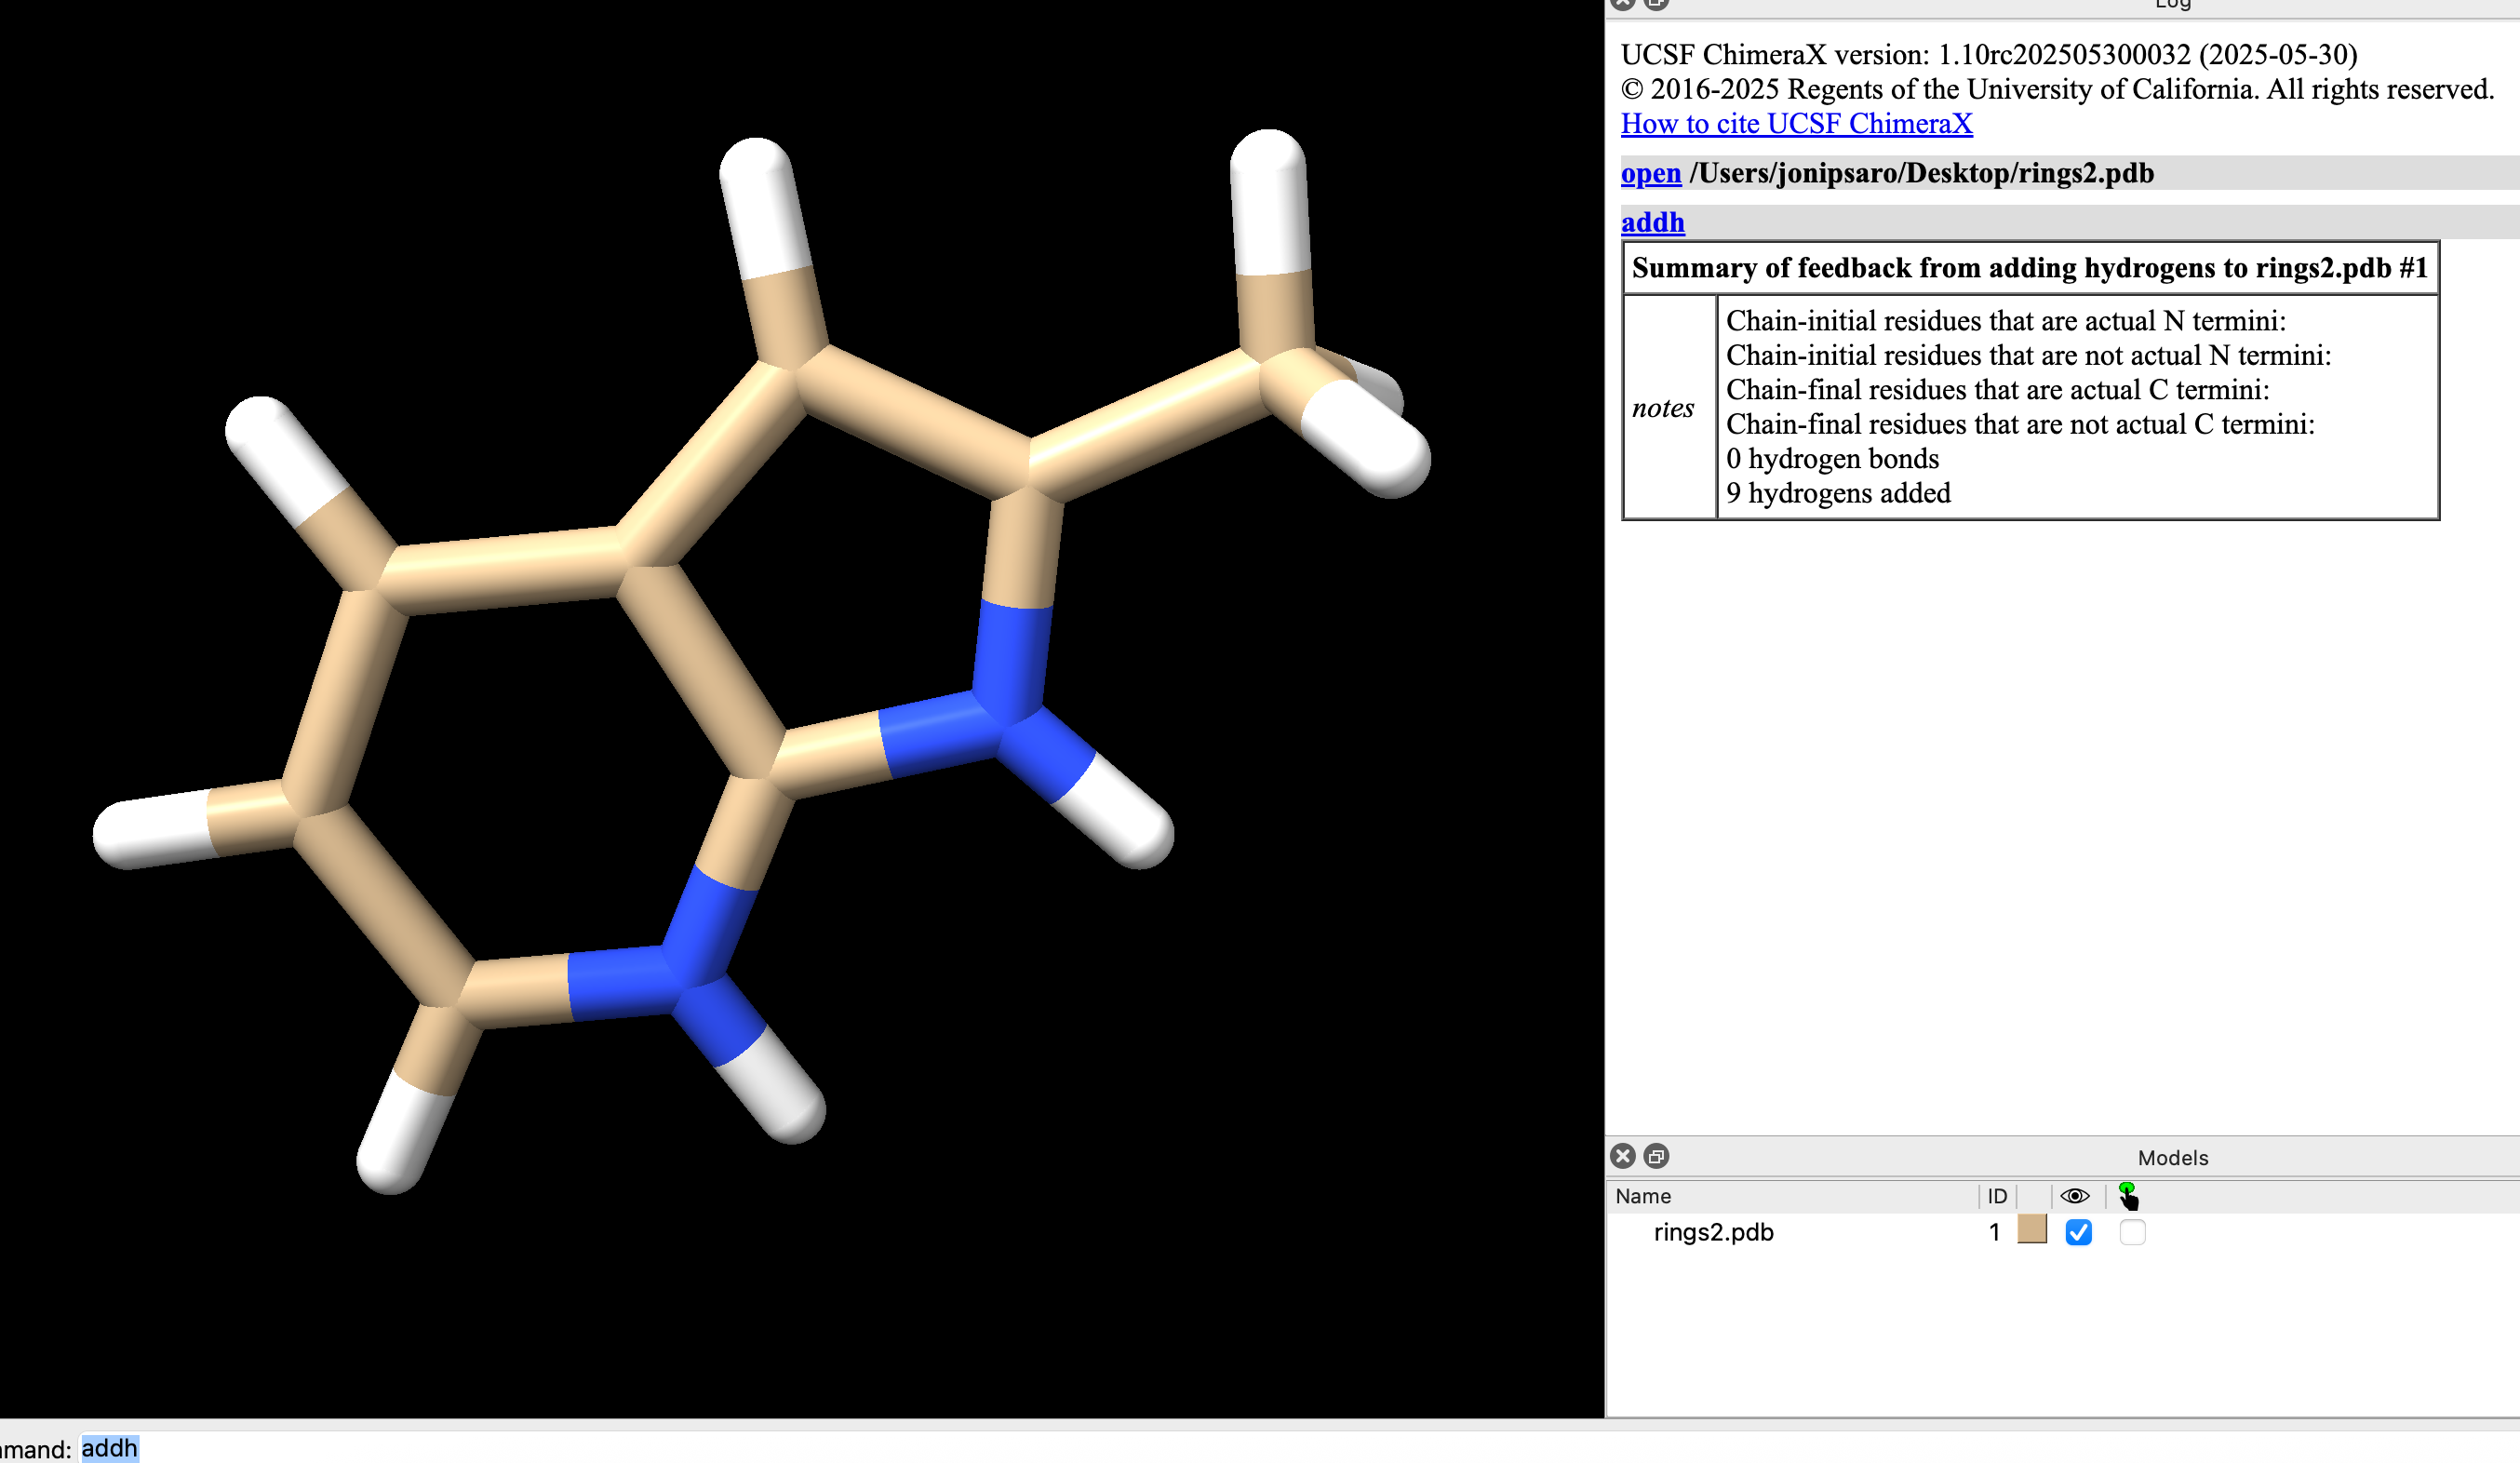Uncheck the shown checkbox for rings2.pdb
Viewport: 2520px width, 1463px height.
point(2078,1232)
